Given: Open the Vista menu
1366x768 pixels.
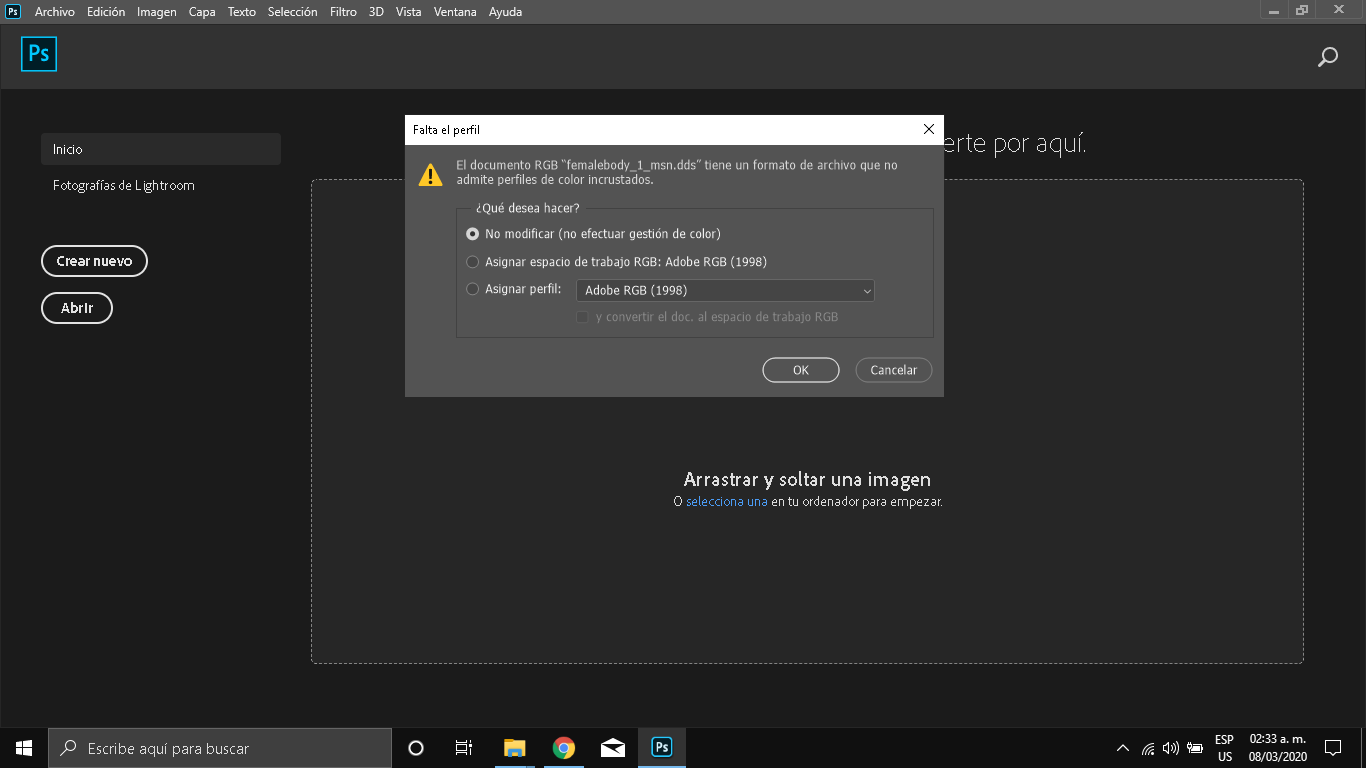Looking at the screenshot, I should pos(408,12).
